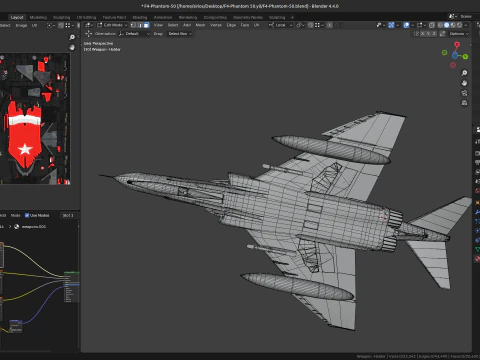
Task: Open the viewport Add menu
Action: [187, 25]
